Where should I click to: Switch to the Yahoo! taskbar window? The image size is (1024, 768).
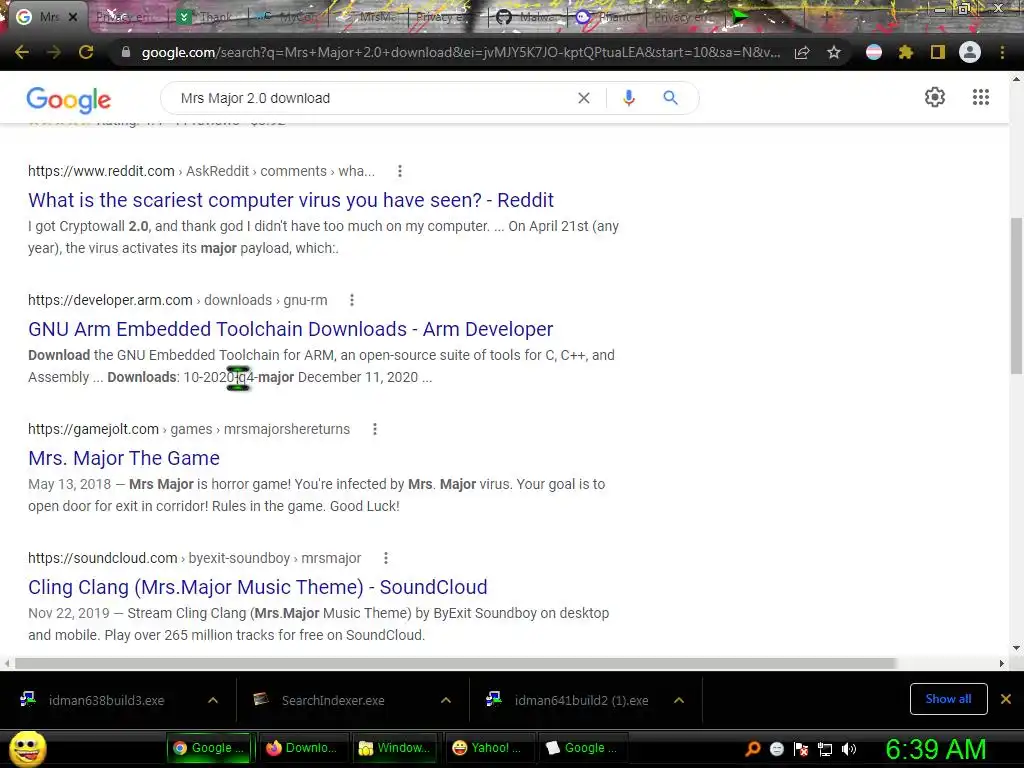[490, 748]
